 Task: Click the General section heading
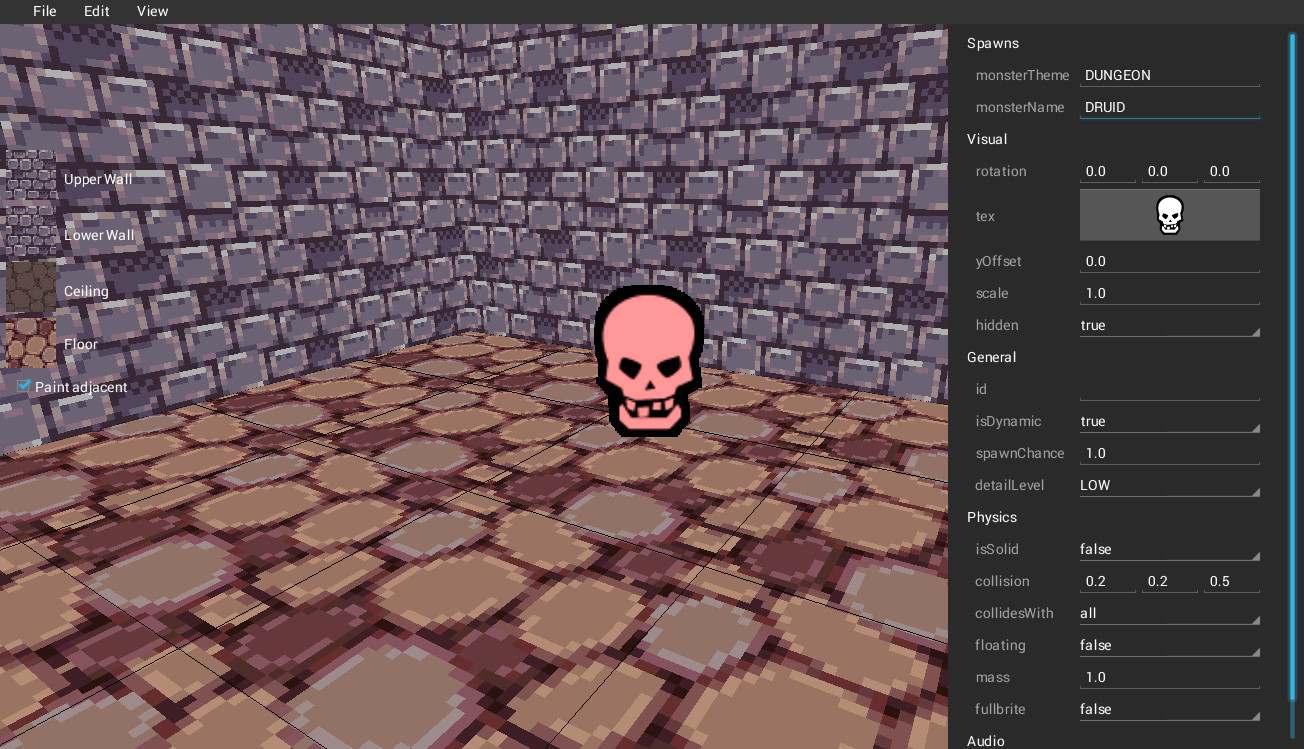[991, 357]
